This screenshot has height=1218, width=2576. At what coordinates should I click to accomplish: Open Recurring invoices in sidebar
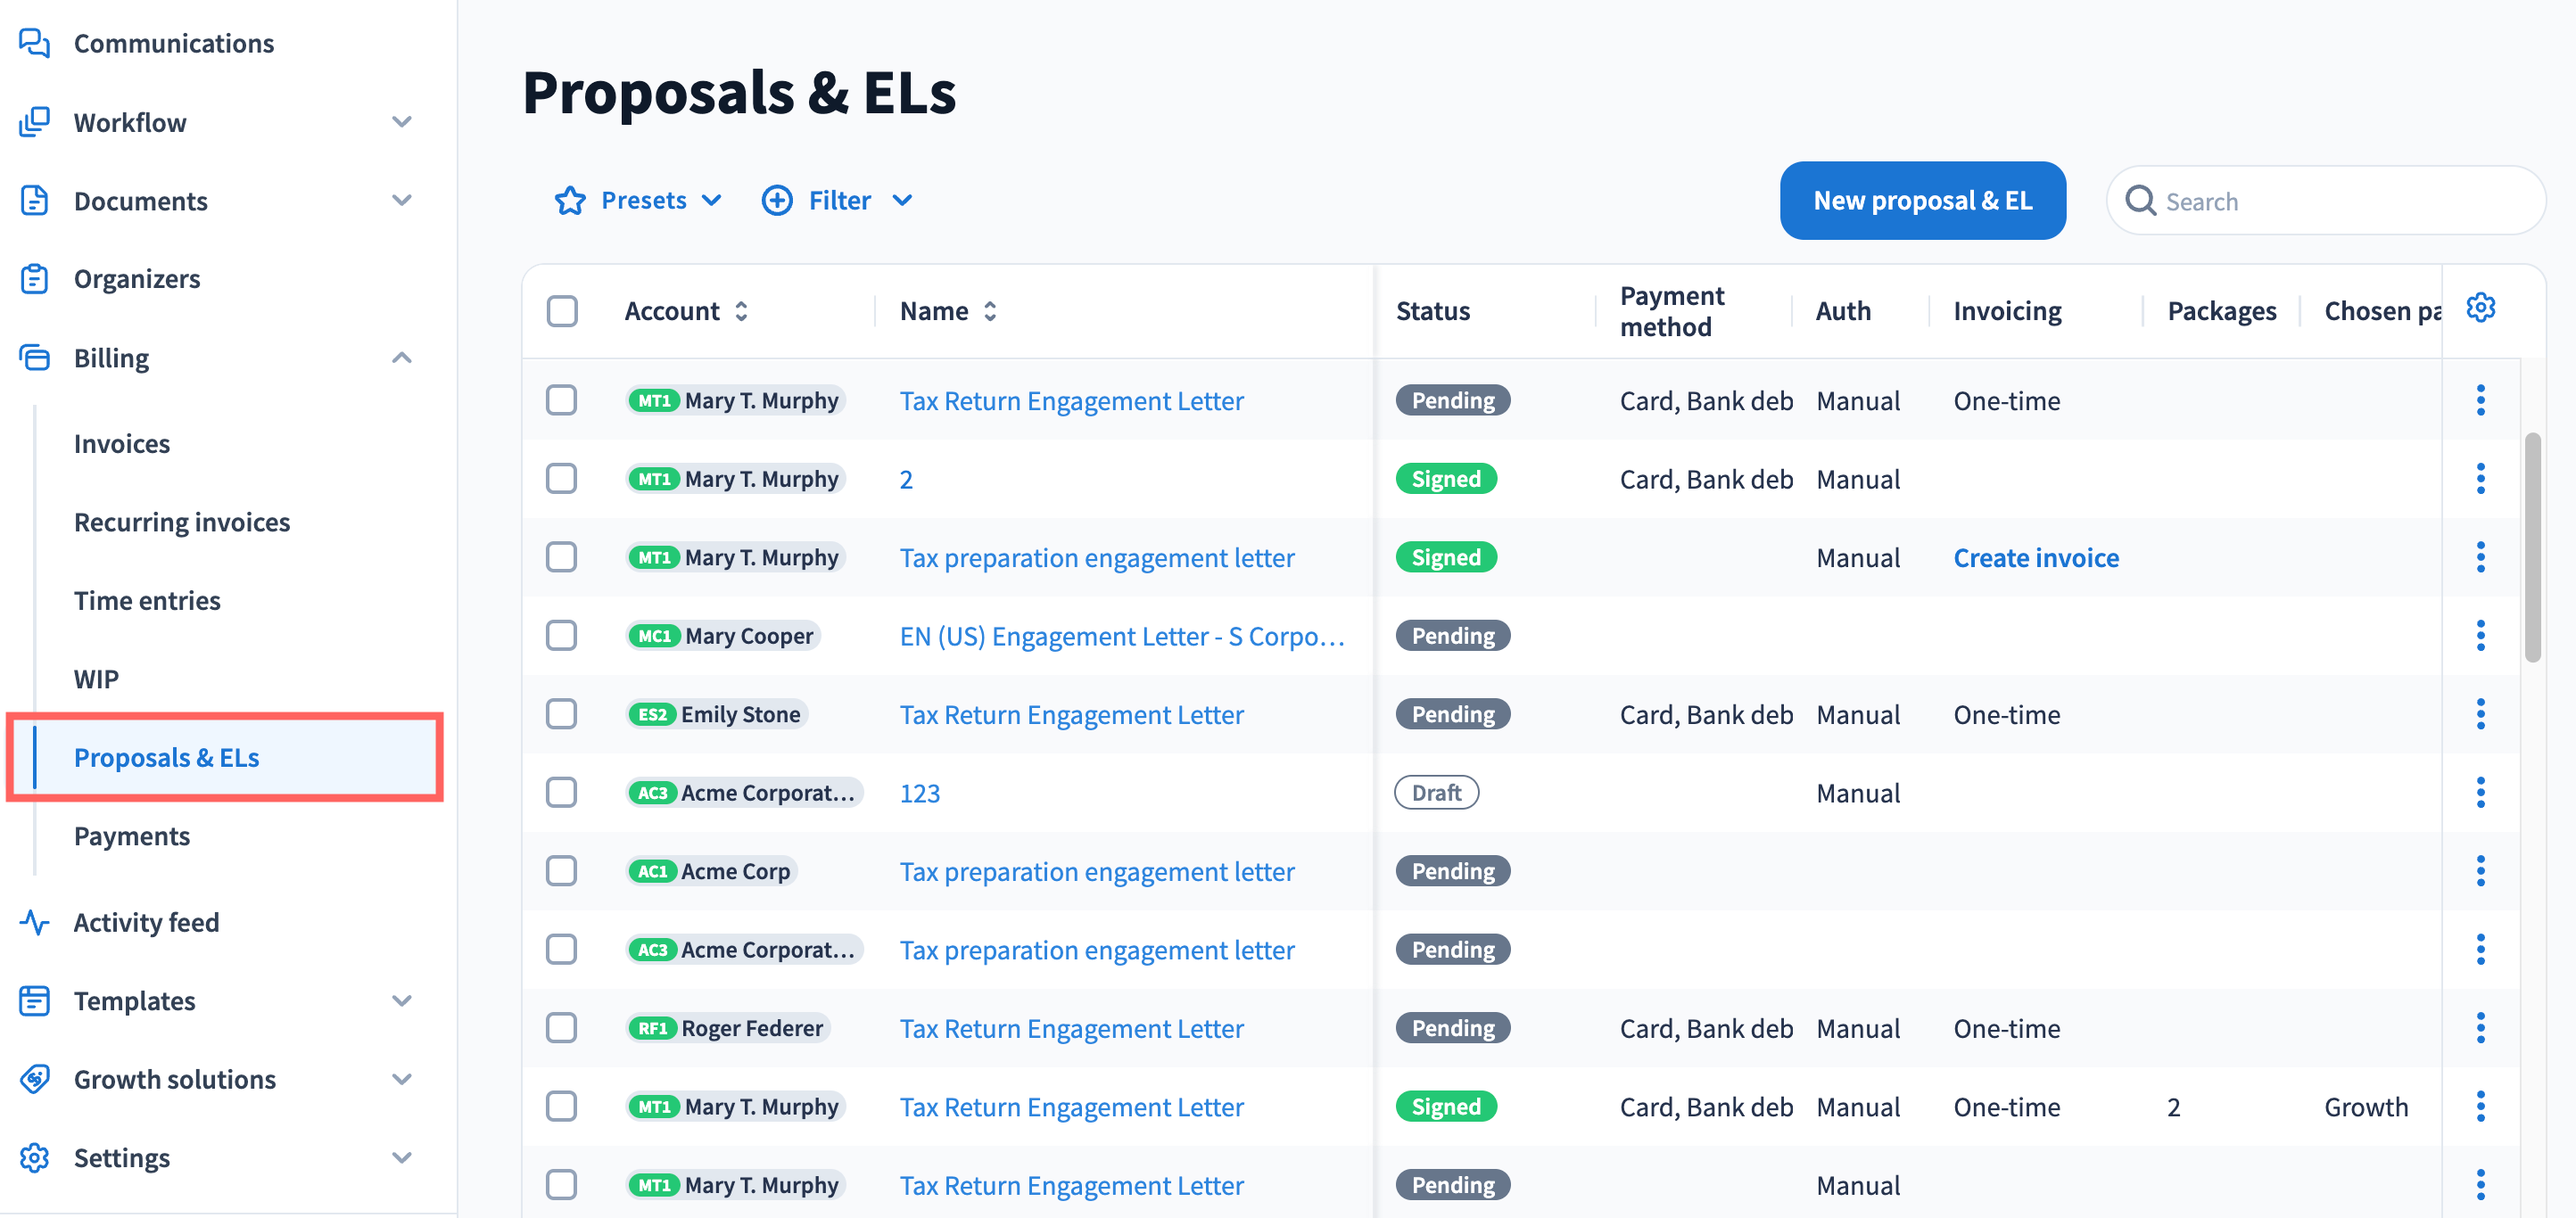point(181,522)
